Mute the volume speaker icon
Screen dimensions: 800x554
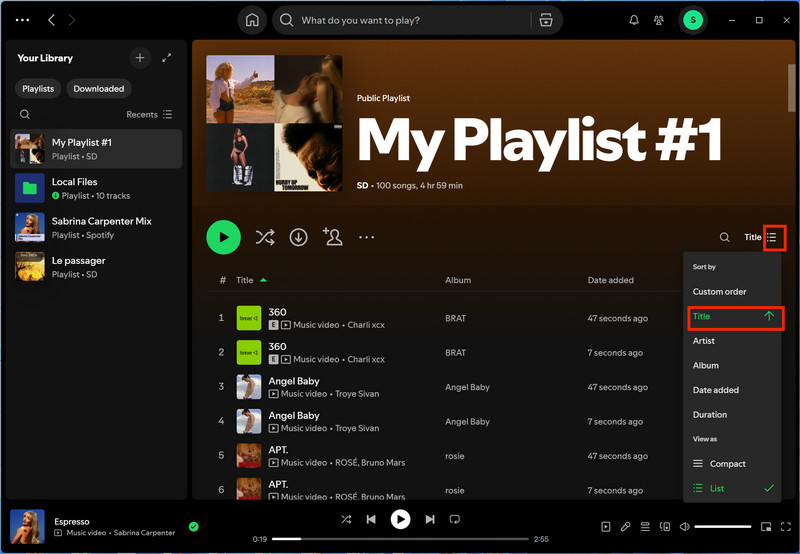[685, 527]
